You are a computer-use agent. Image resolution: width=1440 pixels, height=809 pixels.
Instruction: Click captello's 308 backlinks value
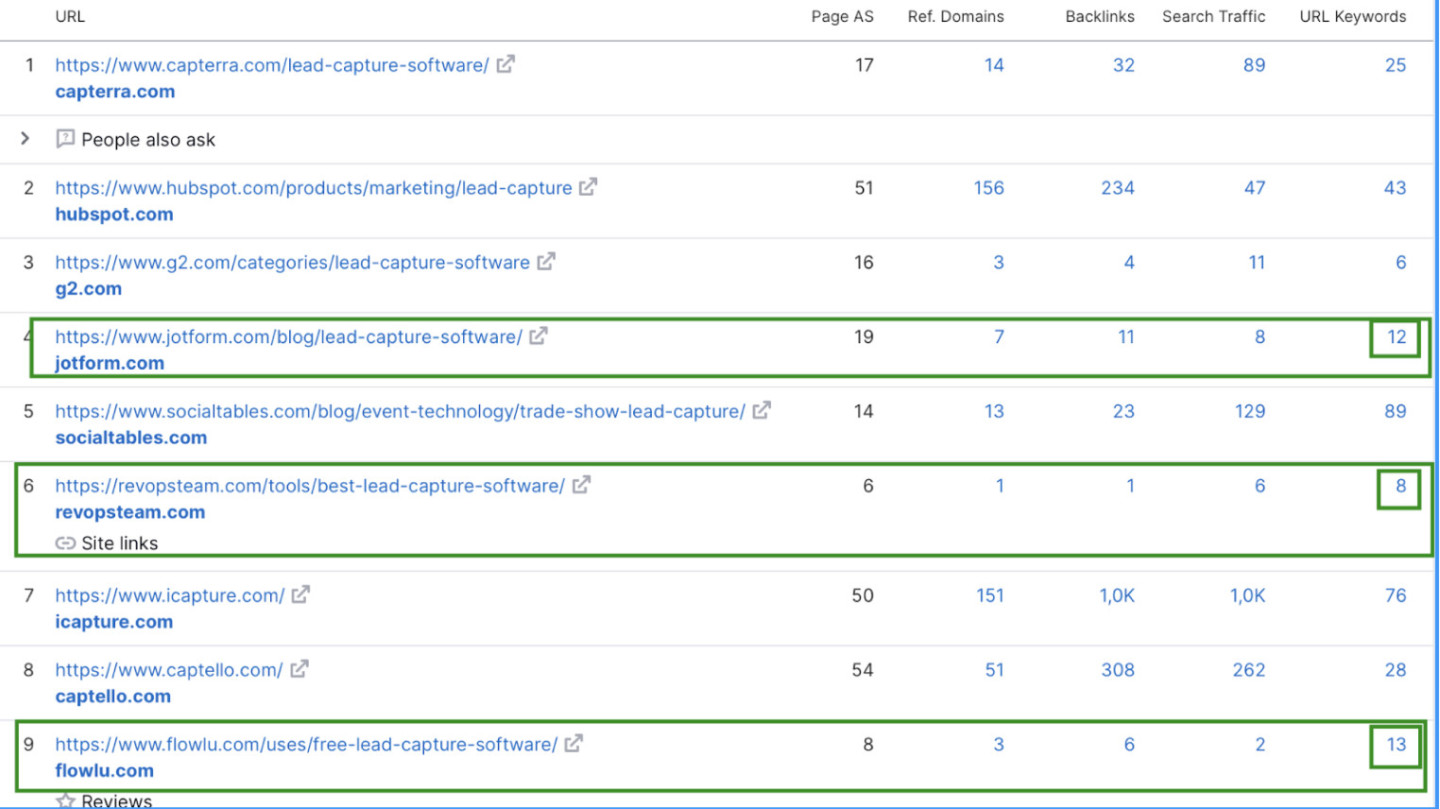pyautogui.click(x=1118, y=670)
